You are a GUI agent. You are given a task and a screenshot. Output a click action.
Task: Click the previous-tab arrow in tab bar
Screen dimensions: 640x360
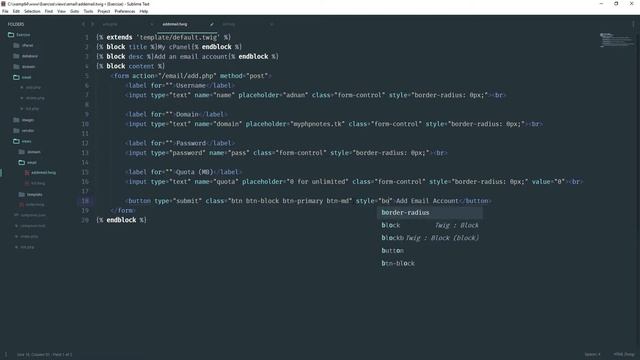[84, 24]
